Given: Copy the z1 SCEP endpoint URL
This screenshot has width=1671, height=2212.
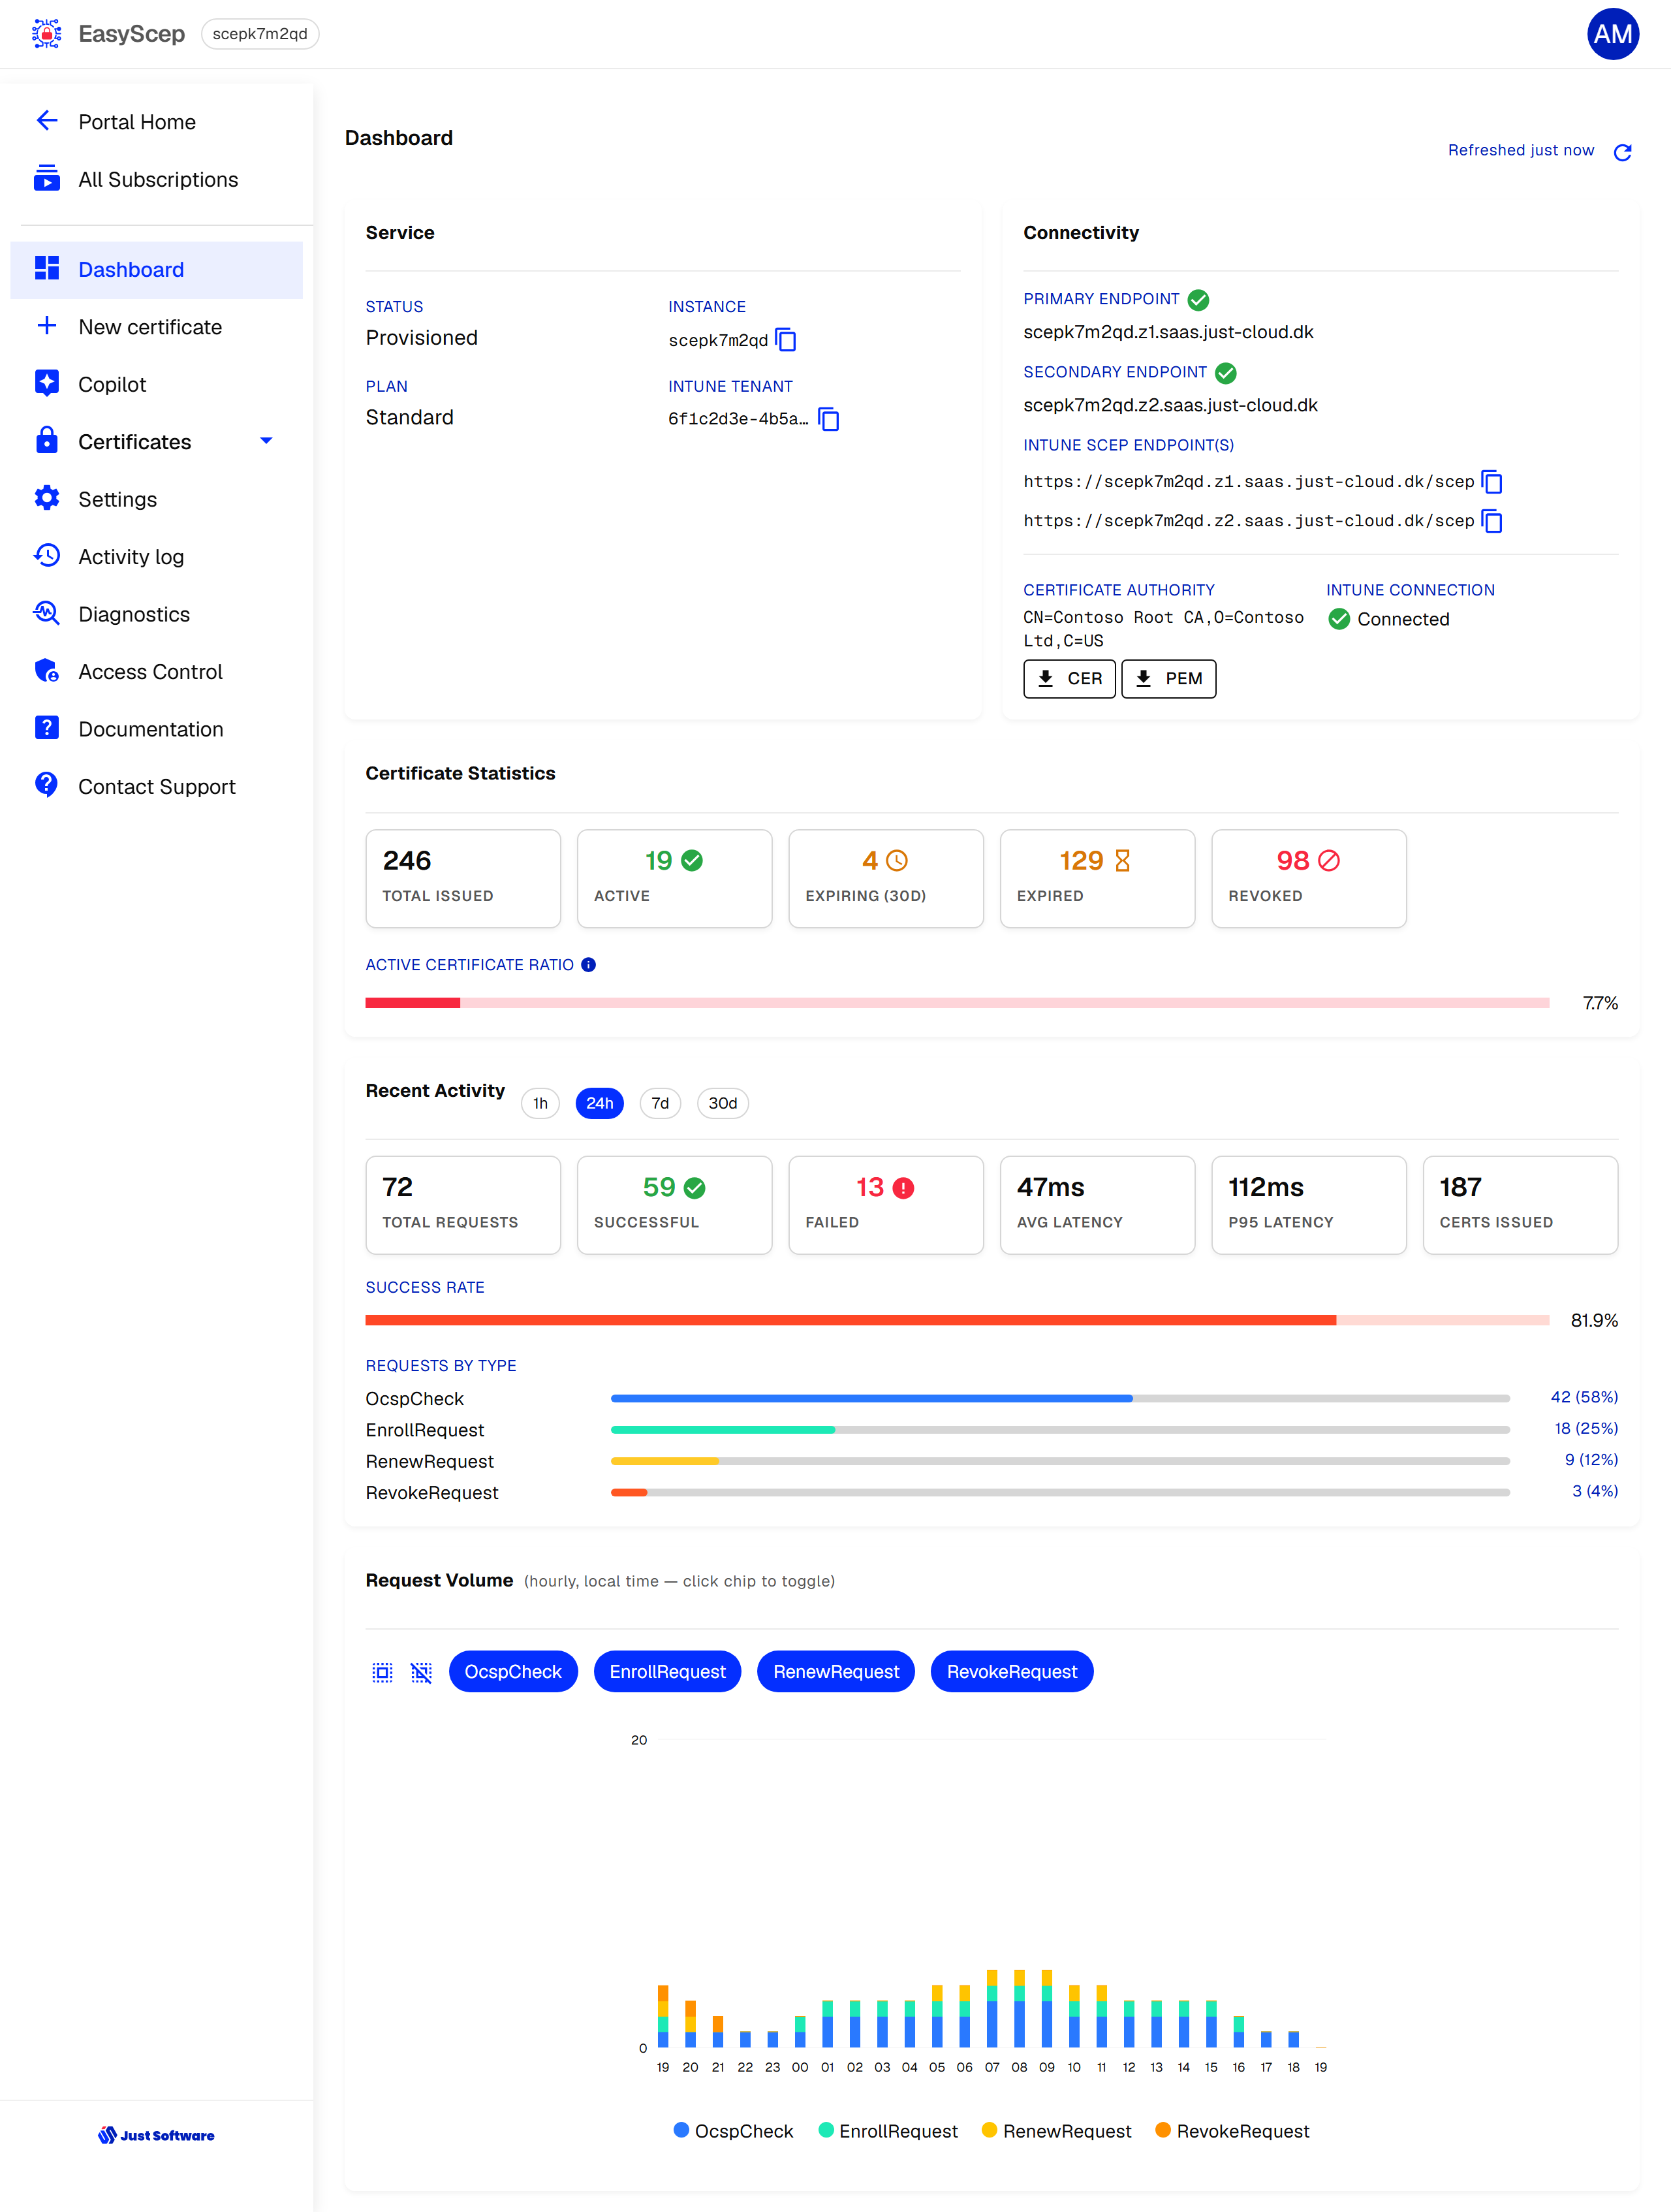Looking at the screenshot, I should (x=1492, y=482).
